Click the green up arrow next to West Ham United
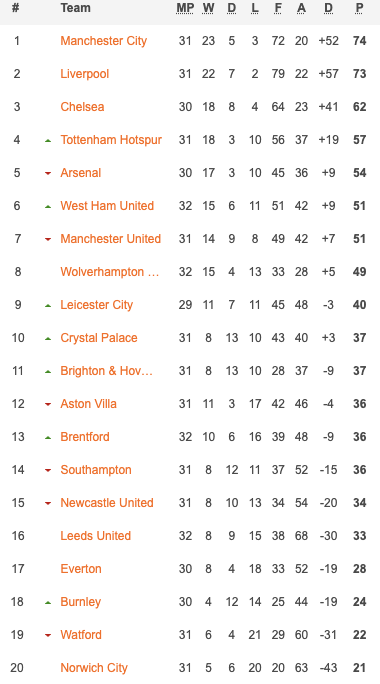The image size is (380, 684). [x=48, y=206]
